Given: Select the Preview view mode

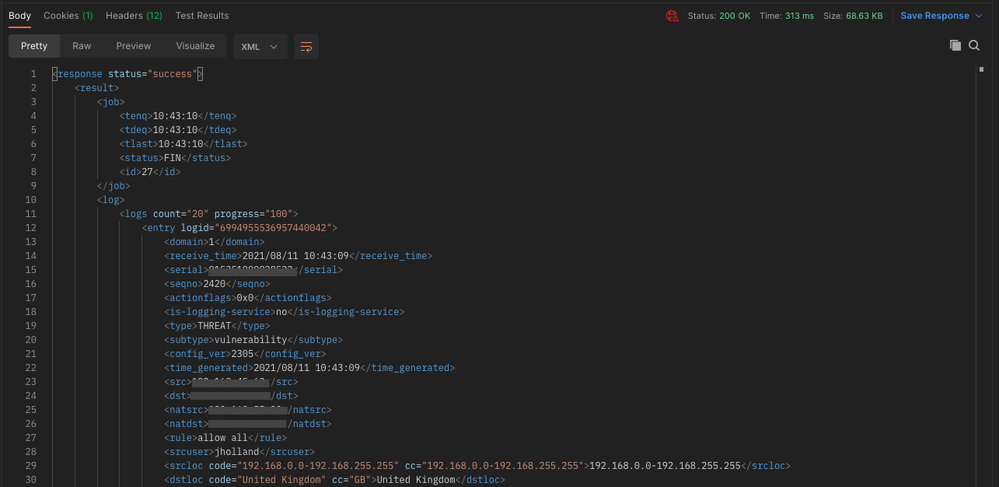Looking at the screenshot, I should [133, 46].
